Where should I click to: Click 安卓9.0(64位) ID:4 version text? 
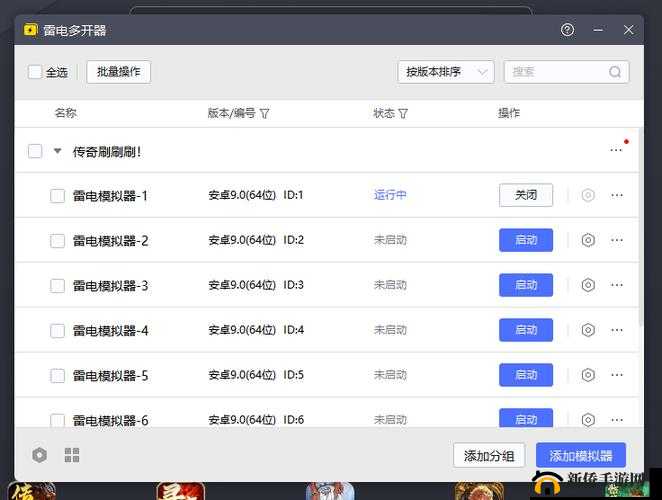coord(256,330)
